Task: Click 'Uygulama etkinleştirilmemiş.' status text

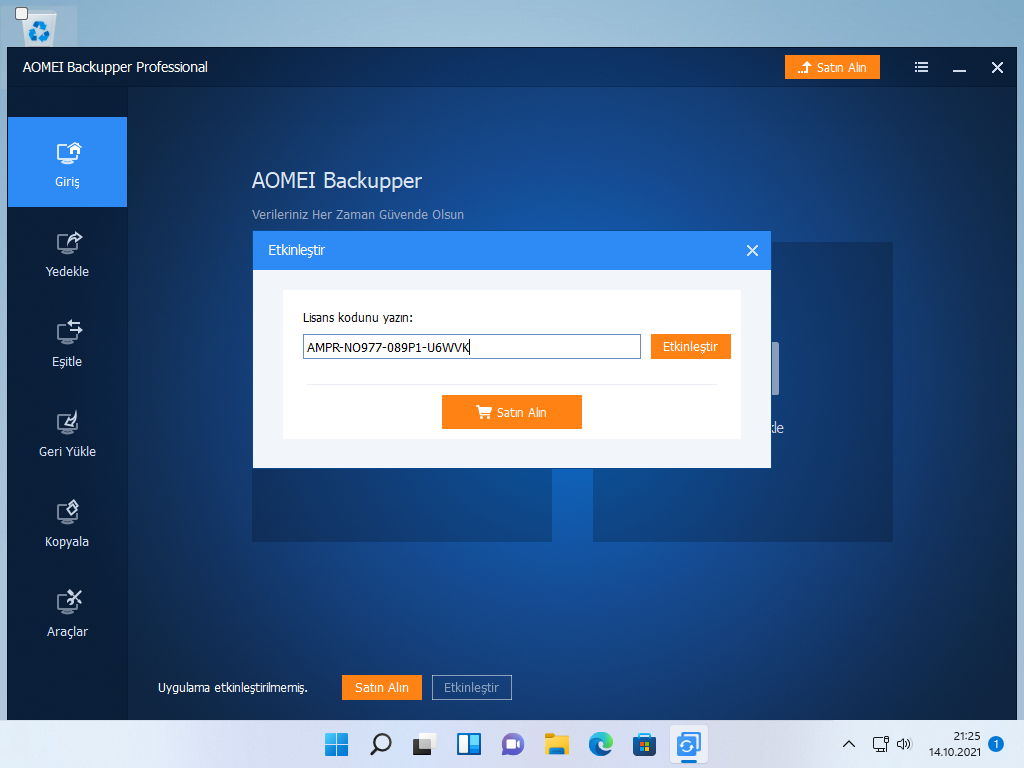Action: [232, 688]
